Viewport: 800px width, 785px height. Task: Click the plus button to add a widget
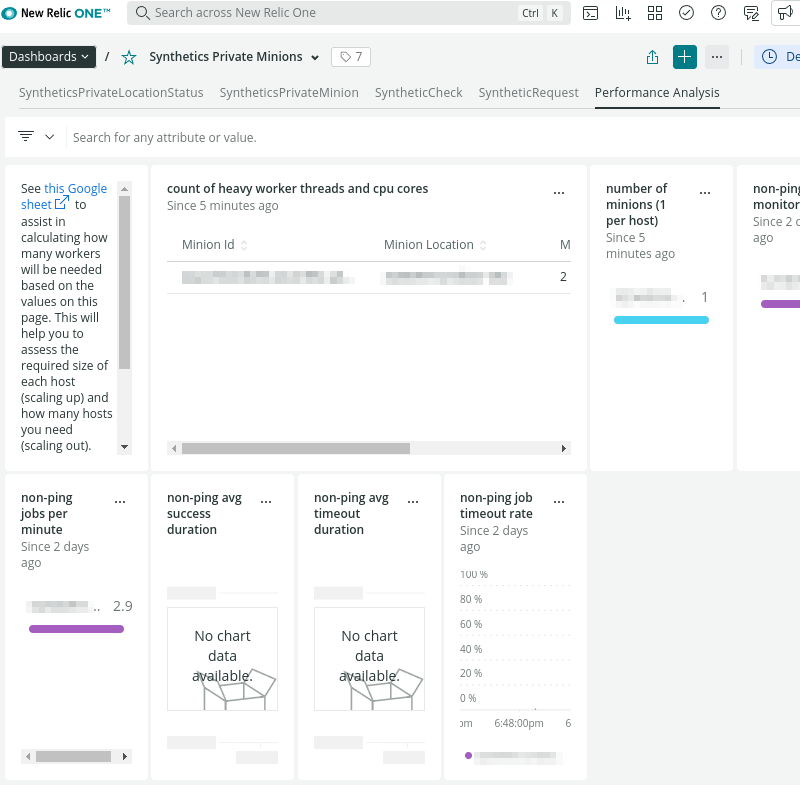pos(684,57)
